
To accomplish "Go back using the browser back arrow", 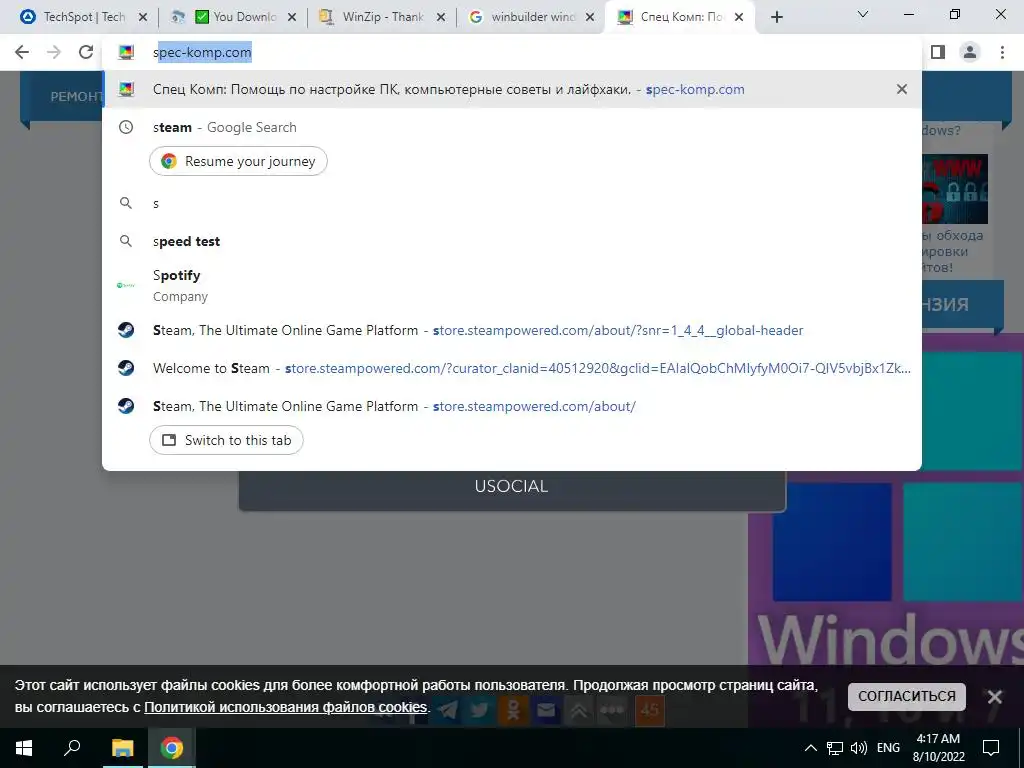I will click(22, 52).
